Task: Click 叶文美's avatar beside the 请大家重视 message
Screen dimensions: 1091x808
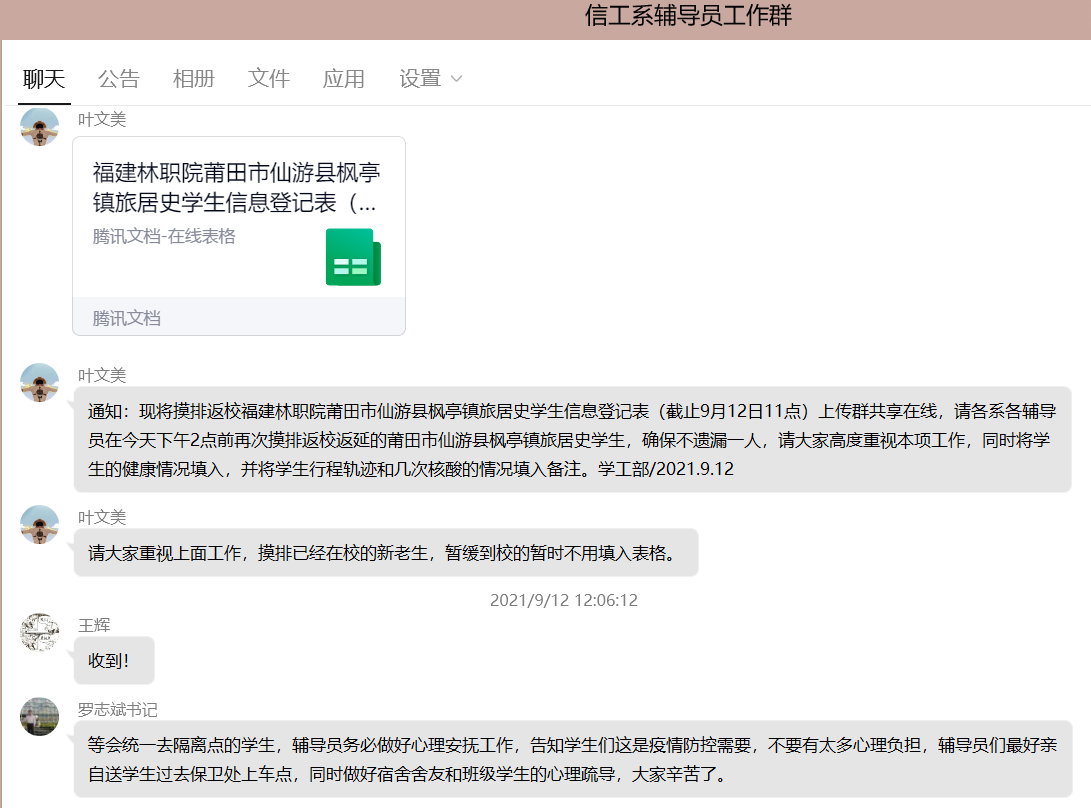Action: pos(40,525)
